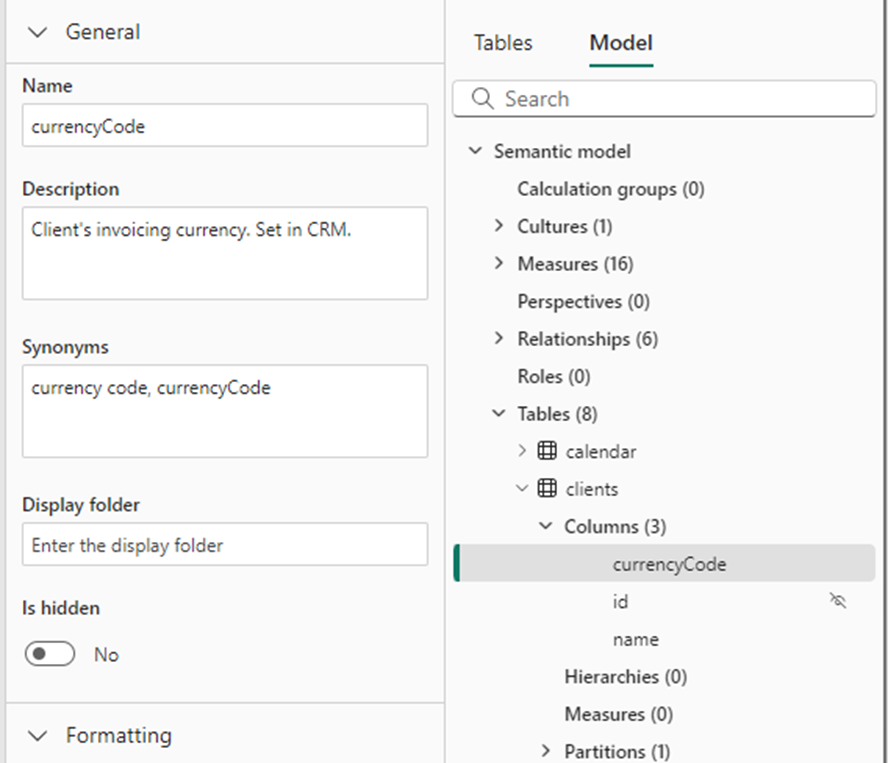
Task: Click hidden eye icon beside id column
Action: [x=838, y=601]
